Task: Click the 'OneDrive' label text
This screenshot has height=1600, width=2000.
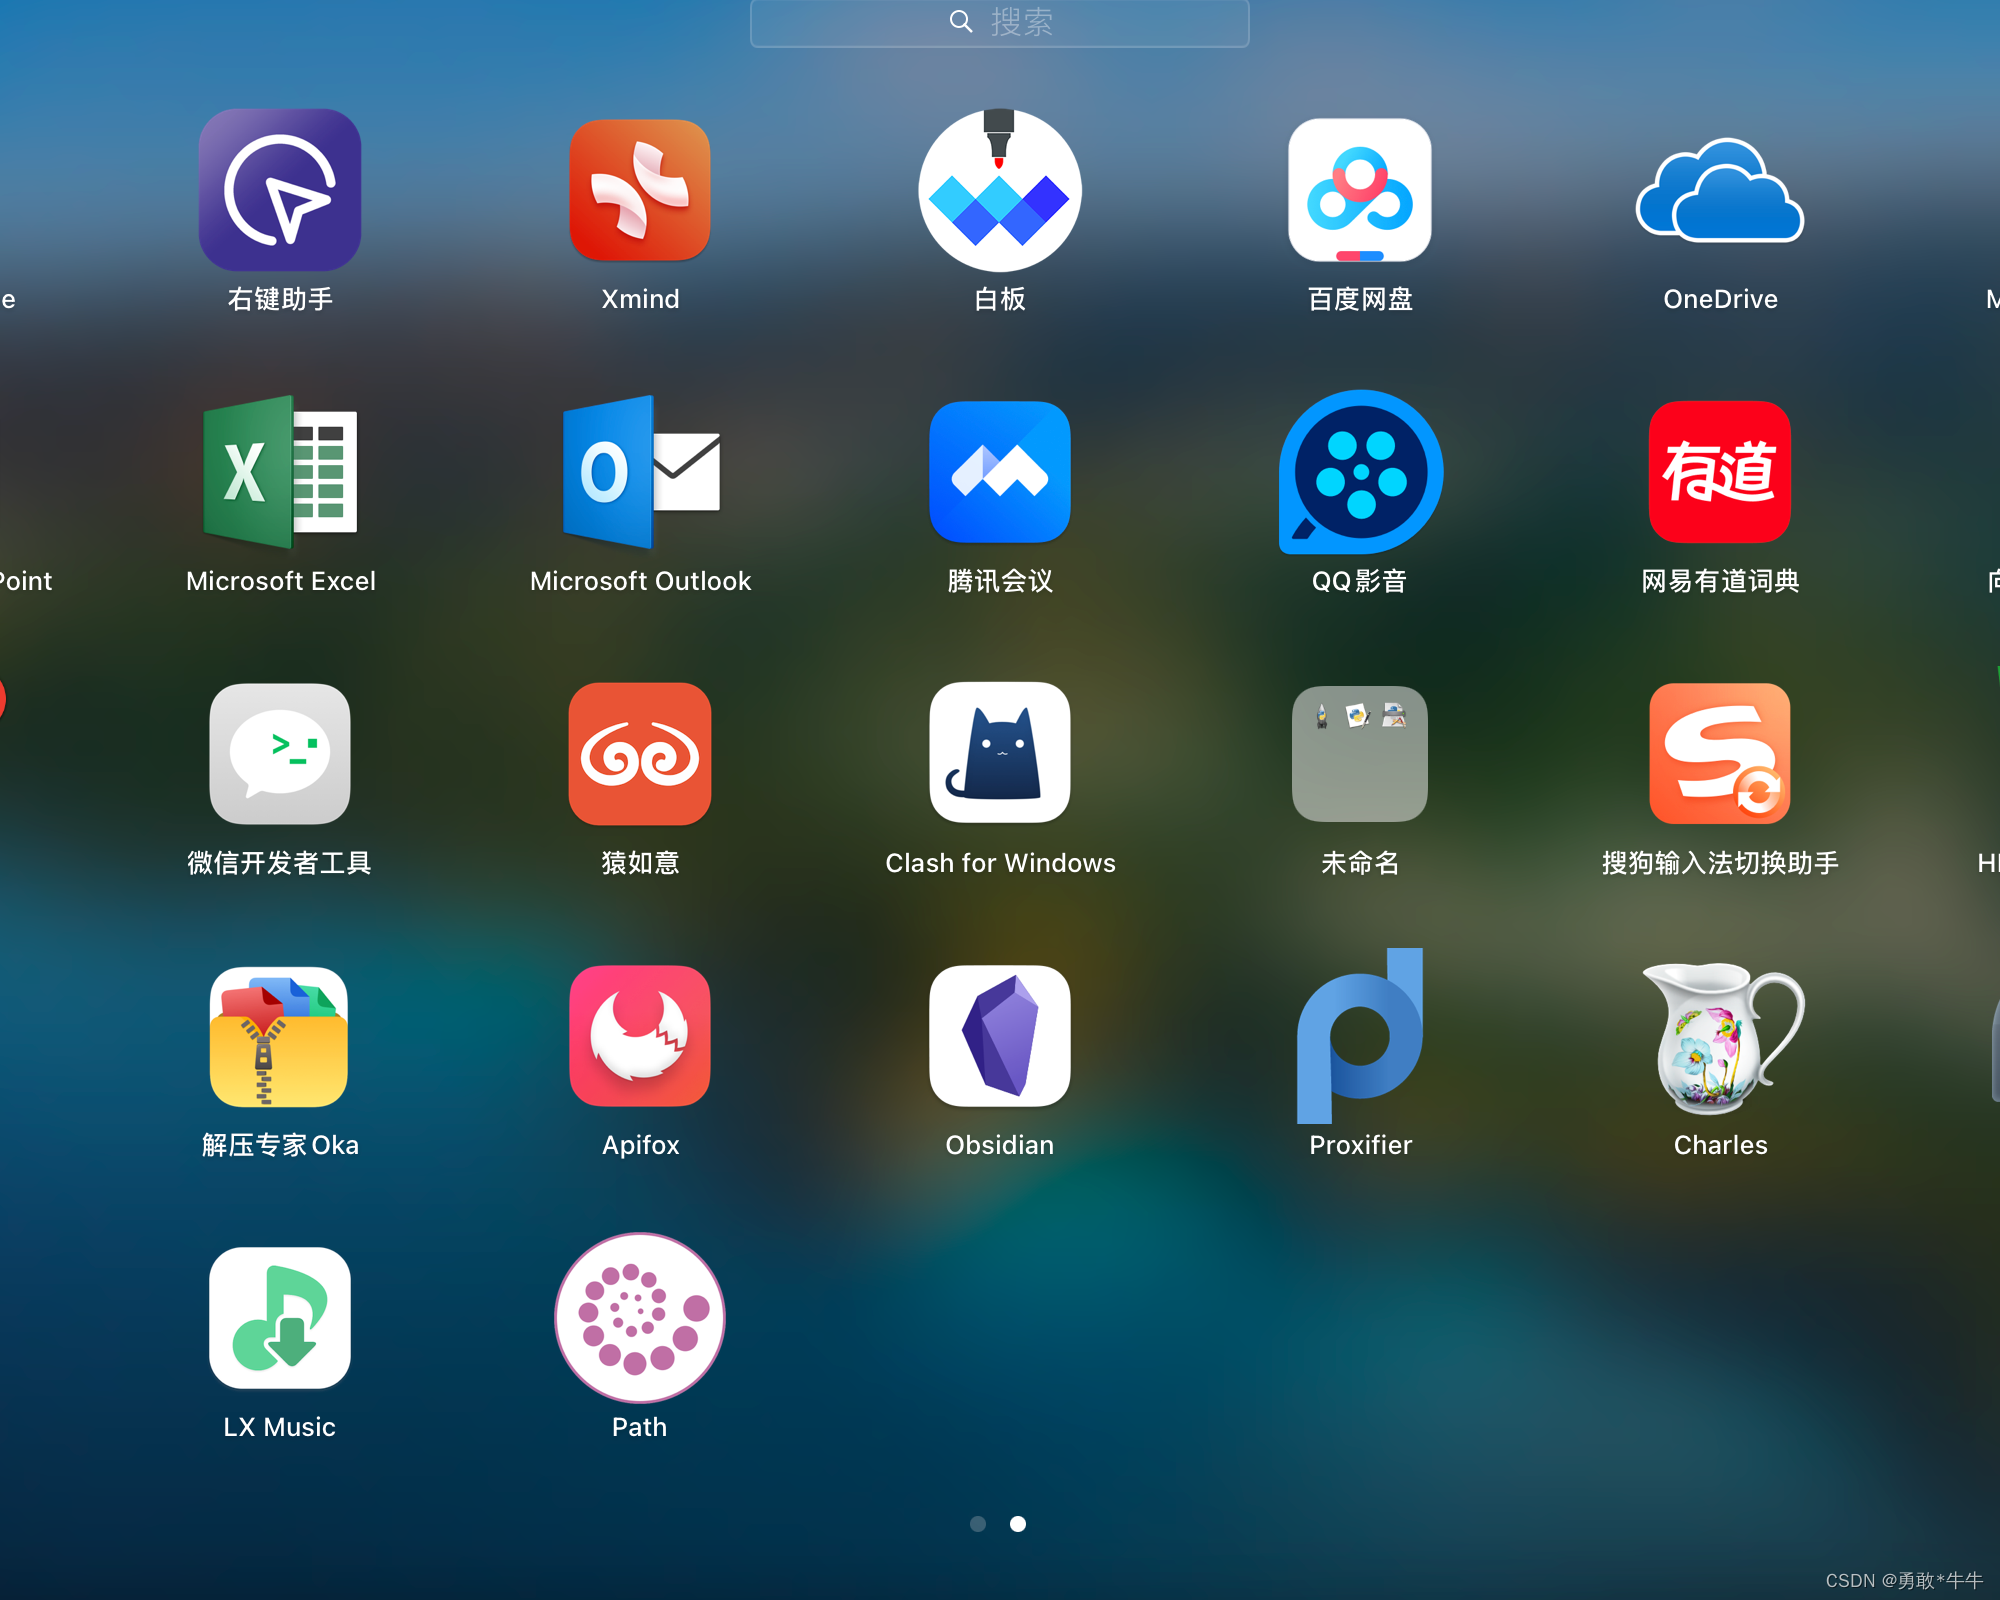Action: [x=1720, y=299]
